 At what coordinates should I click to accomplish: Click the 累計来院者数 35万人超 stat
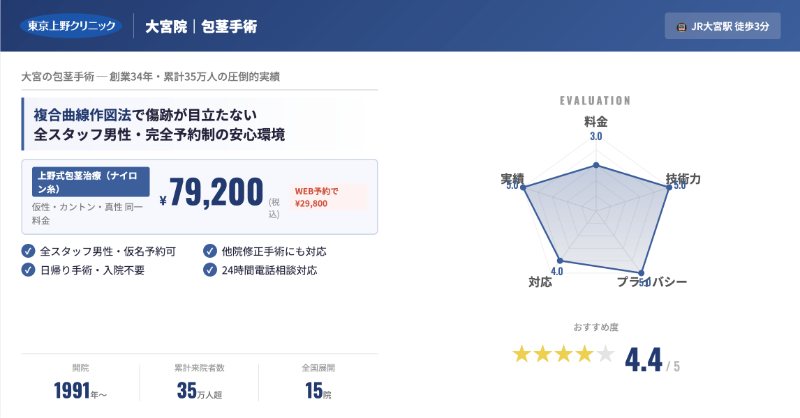click(198, 382)
